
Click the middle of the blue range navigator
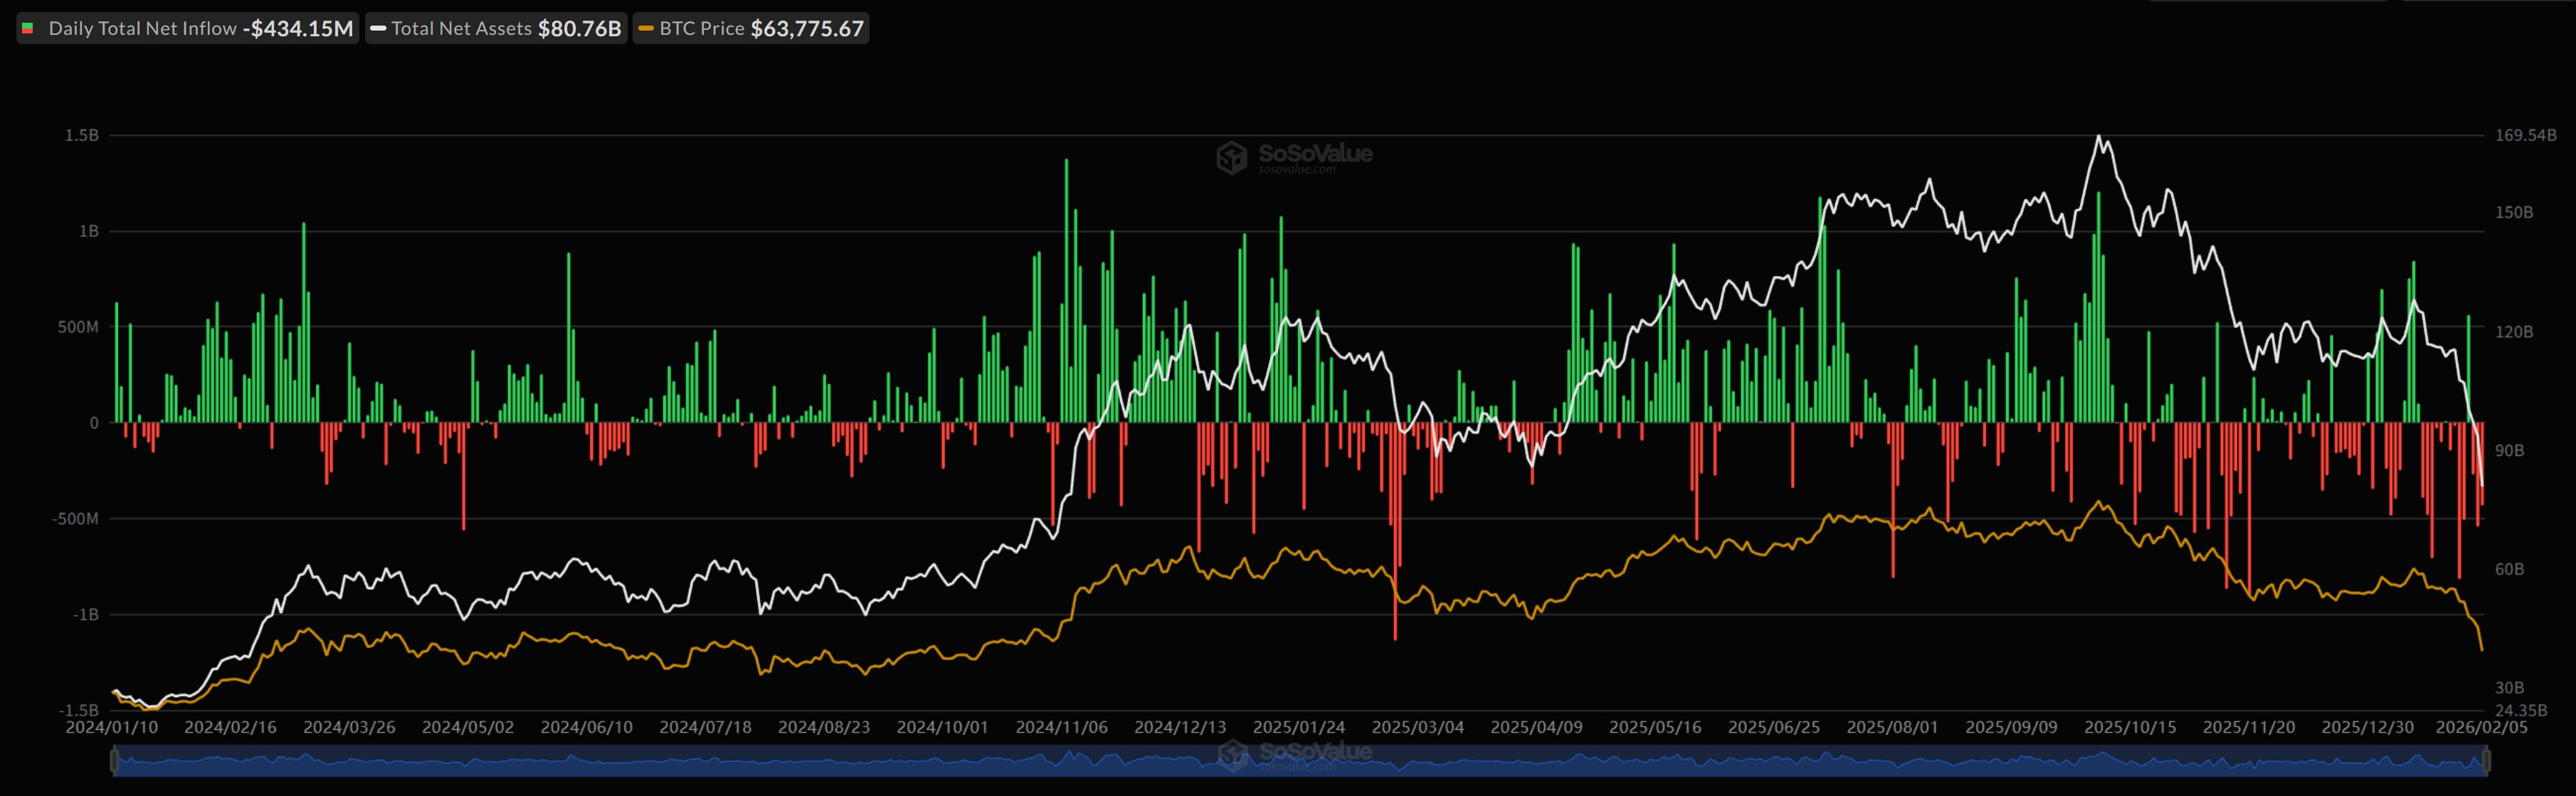pos(1300,762)
